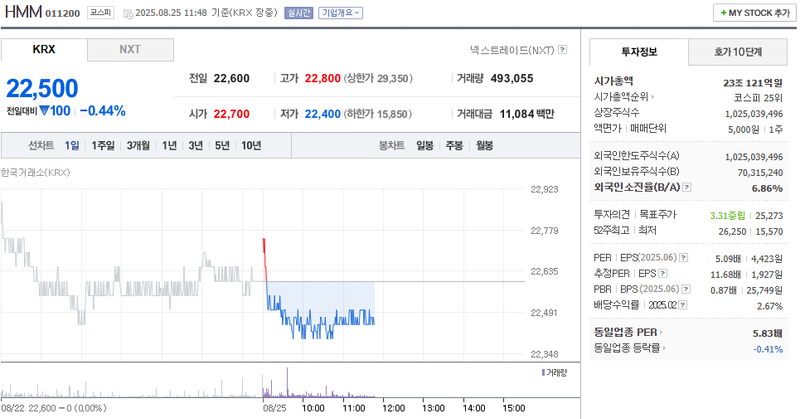Select the 10년 chart period
Viewport: 800px width, 419px height.
(251, 145)
